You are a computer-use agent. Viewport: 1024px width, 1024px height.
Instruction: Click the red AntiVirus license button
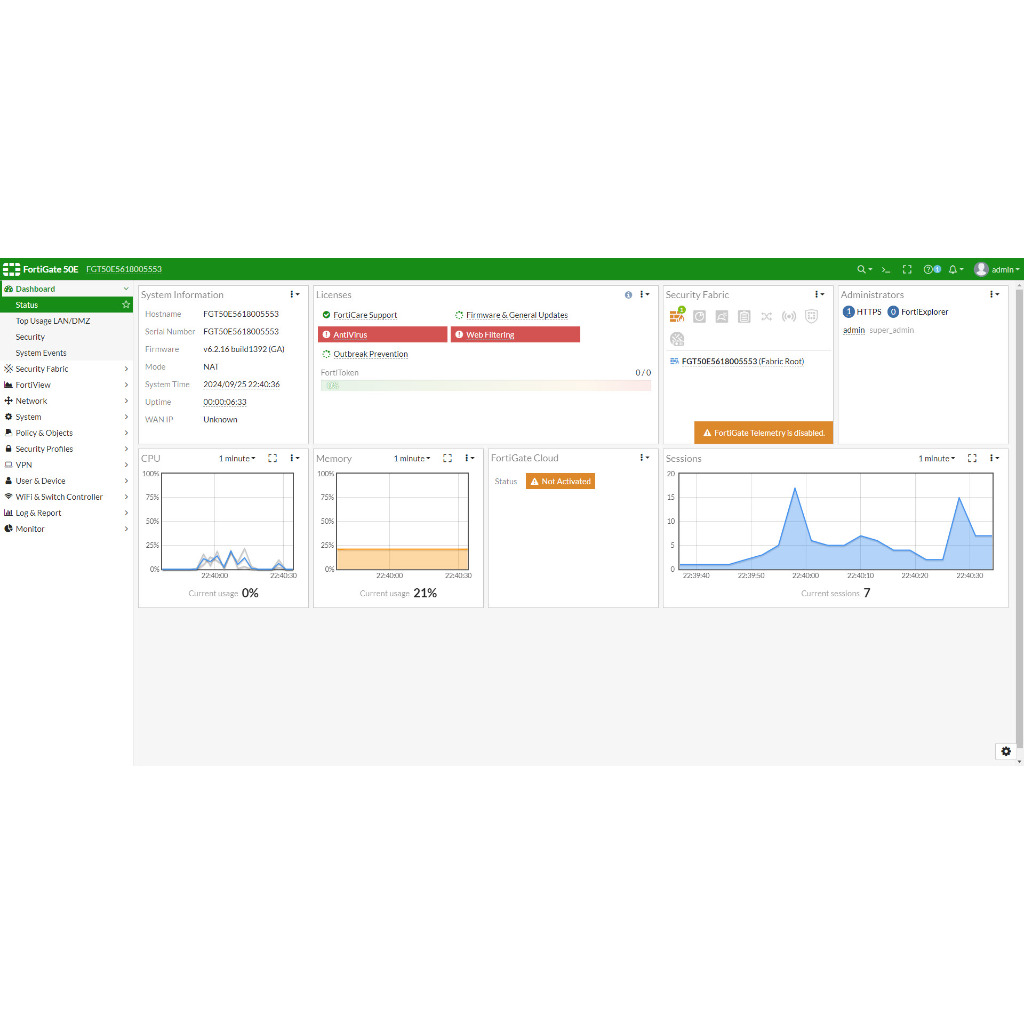[382, 335]
